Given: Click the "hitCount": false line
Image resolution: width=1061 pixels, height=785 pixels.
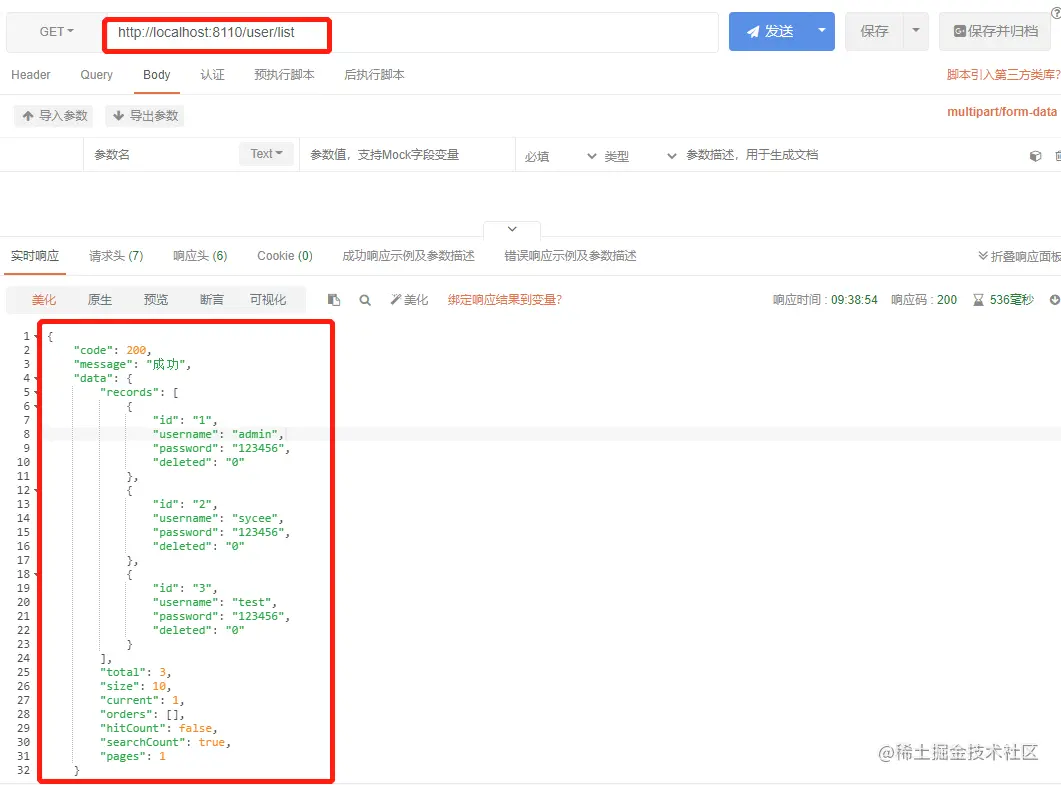Looking at the screenshot, I should pos(158,728).
